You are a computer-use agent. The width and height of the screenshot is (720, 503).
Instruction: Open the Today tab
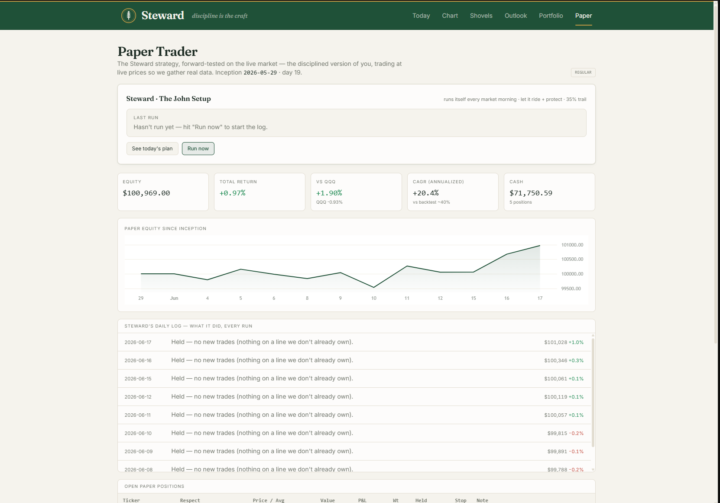pyautogui.click(x=421, y=16)
